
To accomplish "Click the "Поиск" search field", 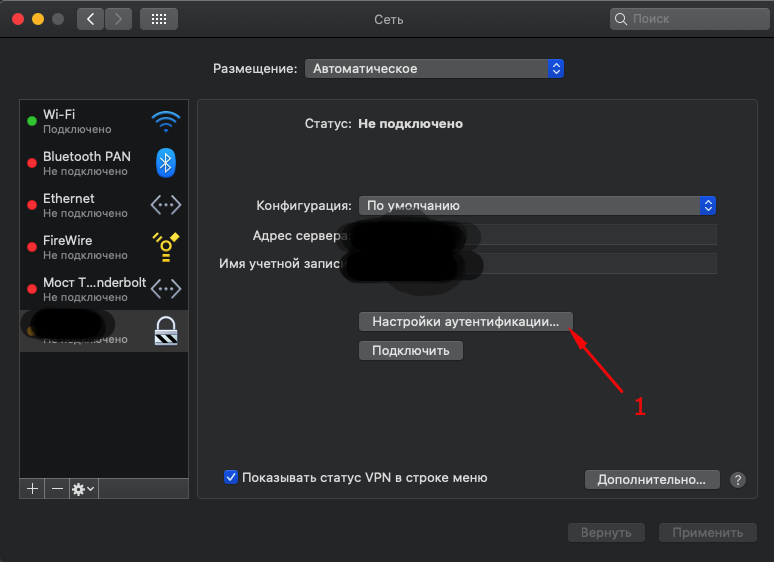I will (686, 19).
